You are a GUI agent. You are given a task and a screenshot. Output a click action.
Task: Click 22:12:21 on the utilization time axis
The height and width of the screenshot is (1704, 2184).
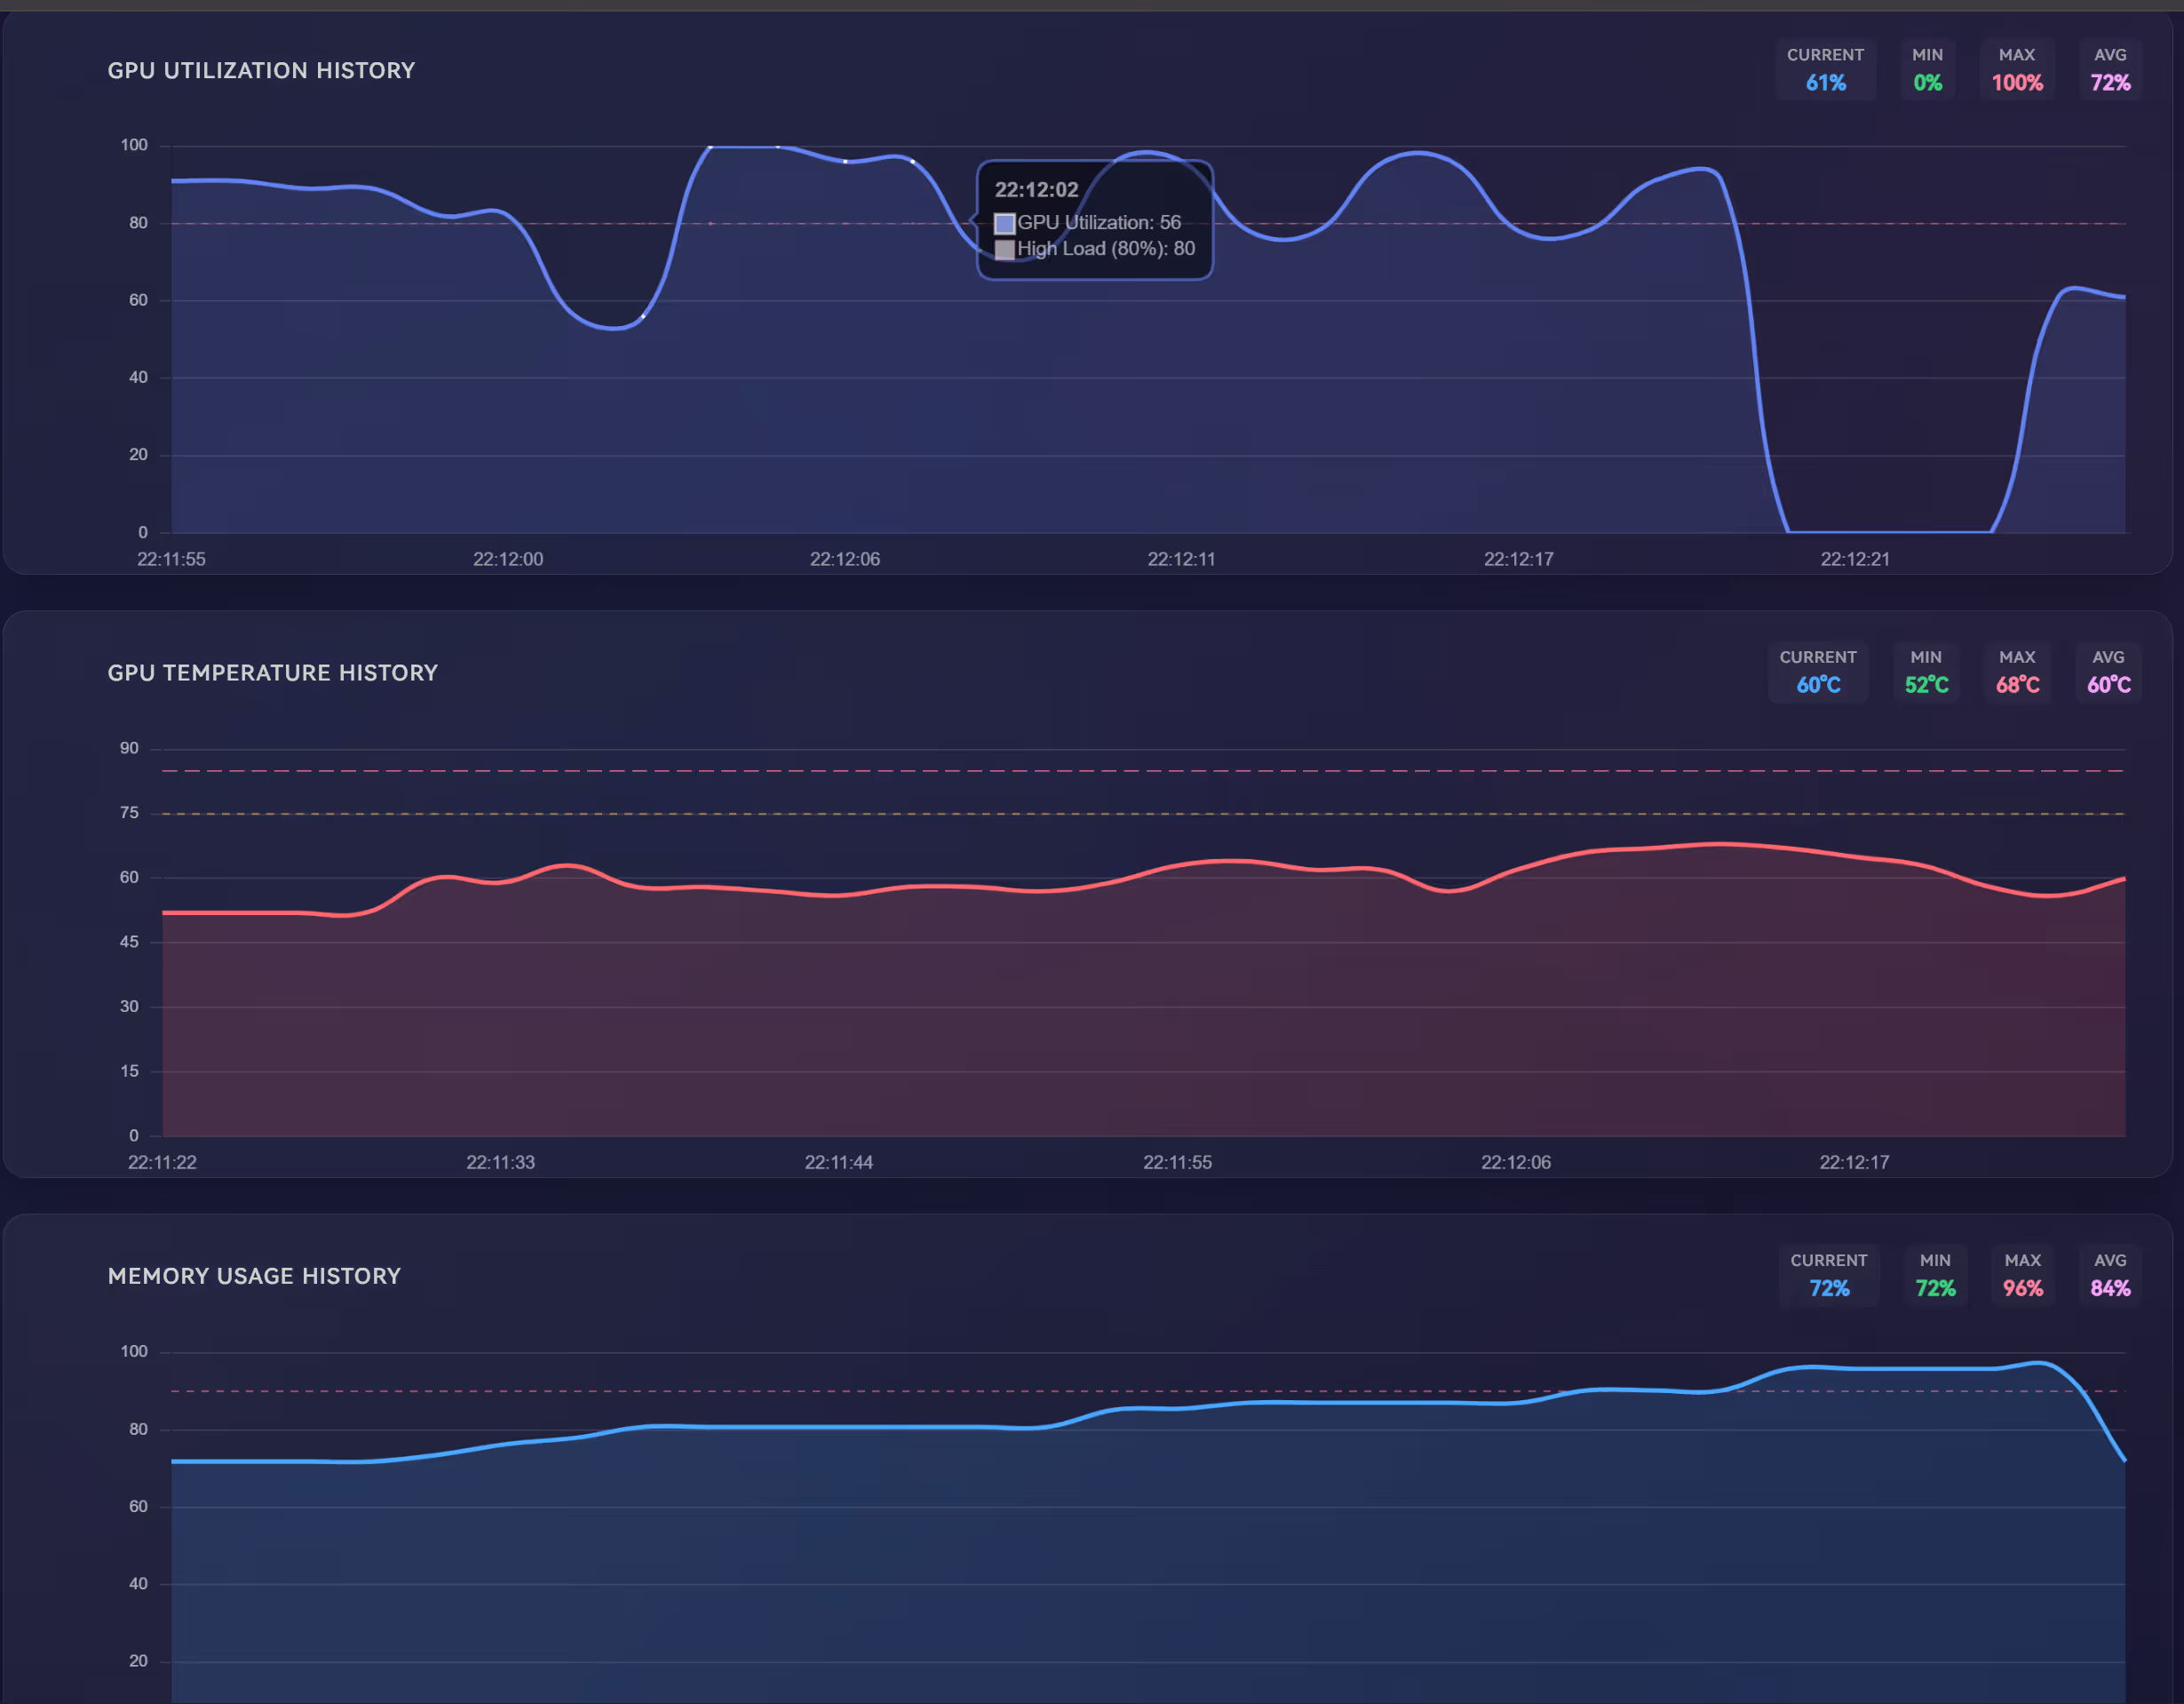click(1854, 559)
